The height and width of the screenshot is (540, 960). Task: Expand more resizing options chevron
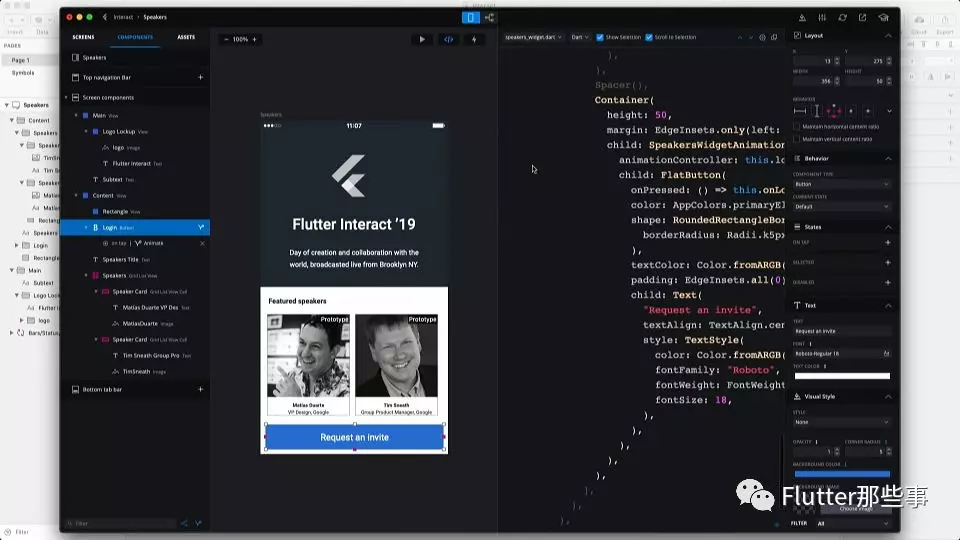(889, 111)
